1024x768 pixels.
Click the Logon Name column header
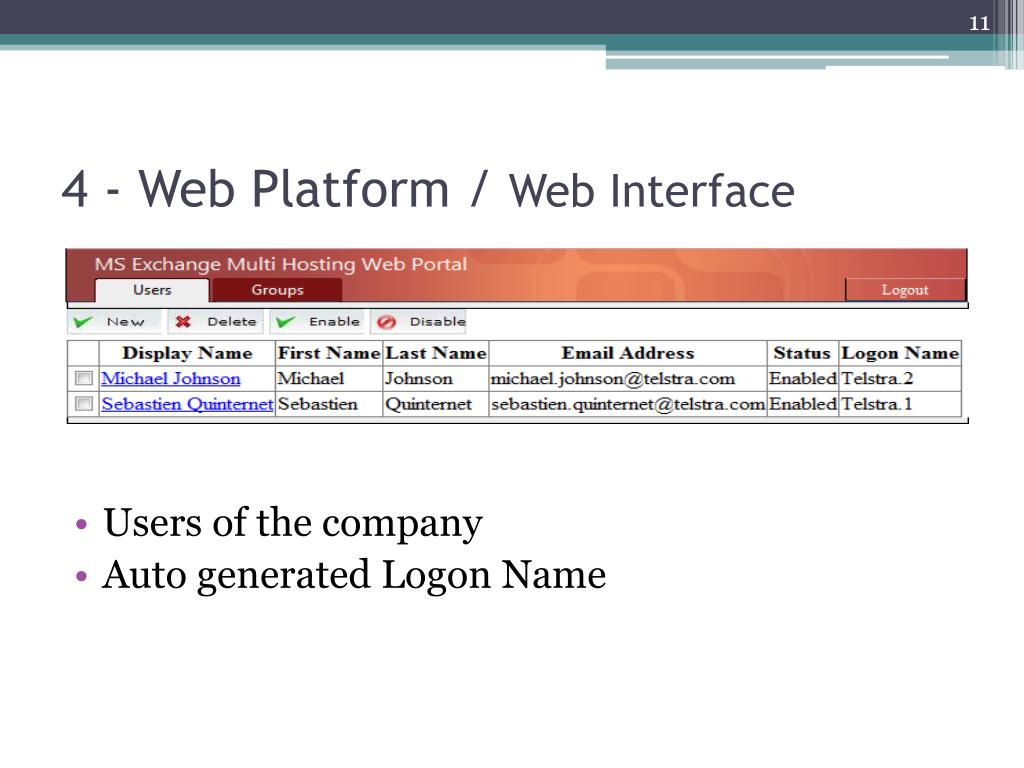click(900, 353)
